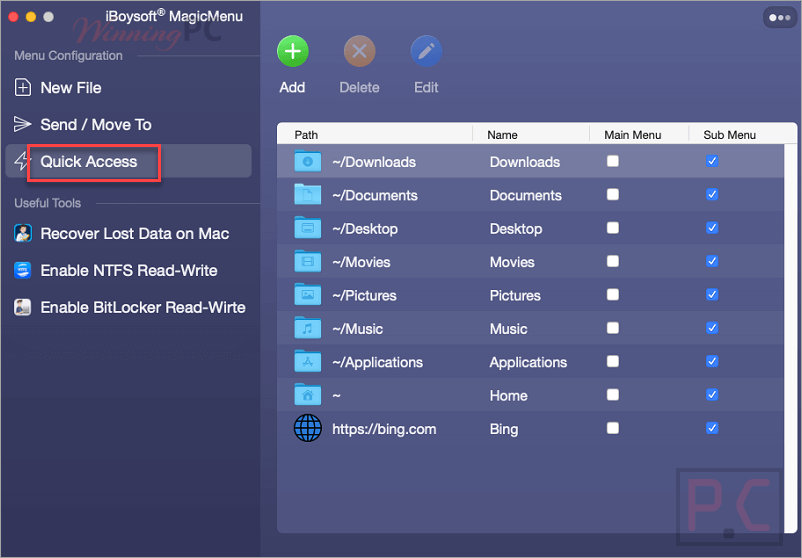Select the ~/Documents path text
The image size is (802, 558).
[x=375, y=195]
